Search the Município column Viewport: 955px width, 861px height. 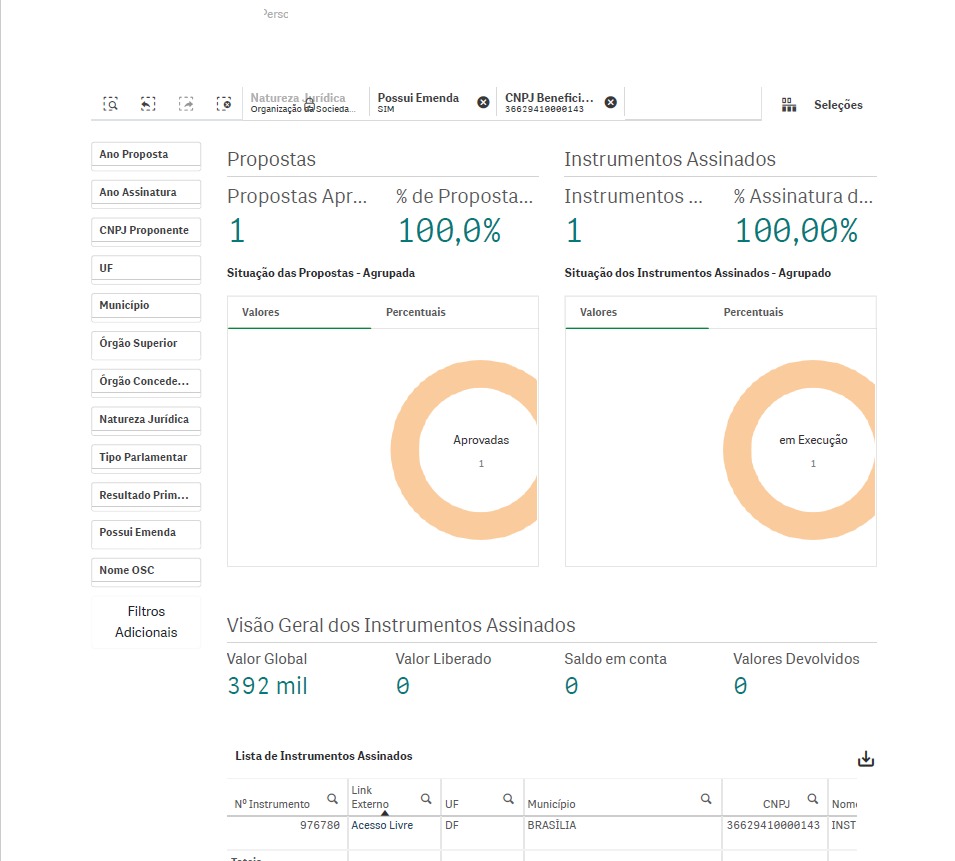pyautogui.click(x=706, y=799)
